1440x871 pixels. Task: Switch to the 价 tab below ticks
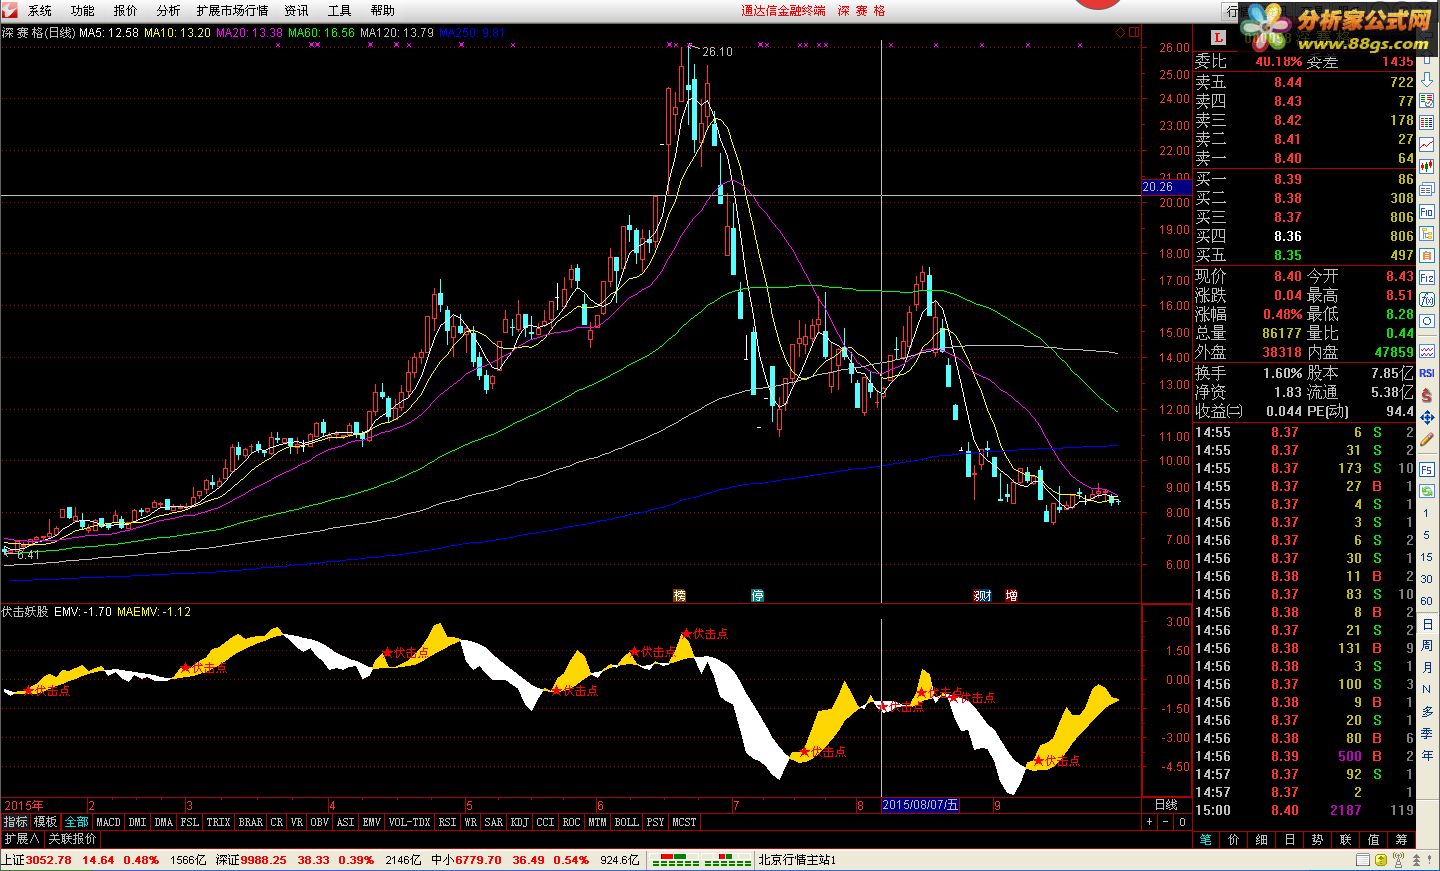pos(1233,840)
